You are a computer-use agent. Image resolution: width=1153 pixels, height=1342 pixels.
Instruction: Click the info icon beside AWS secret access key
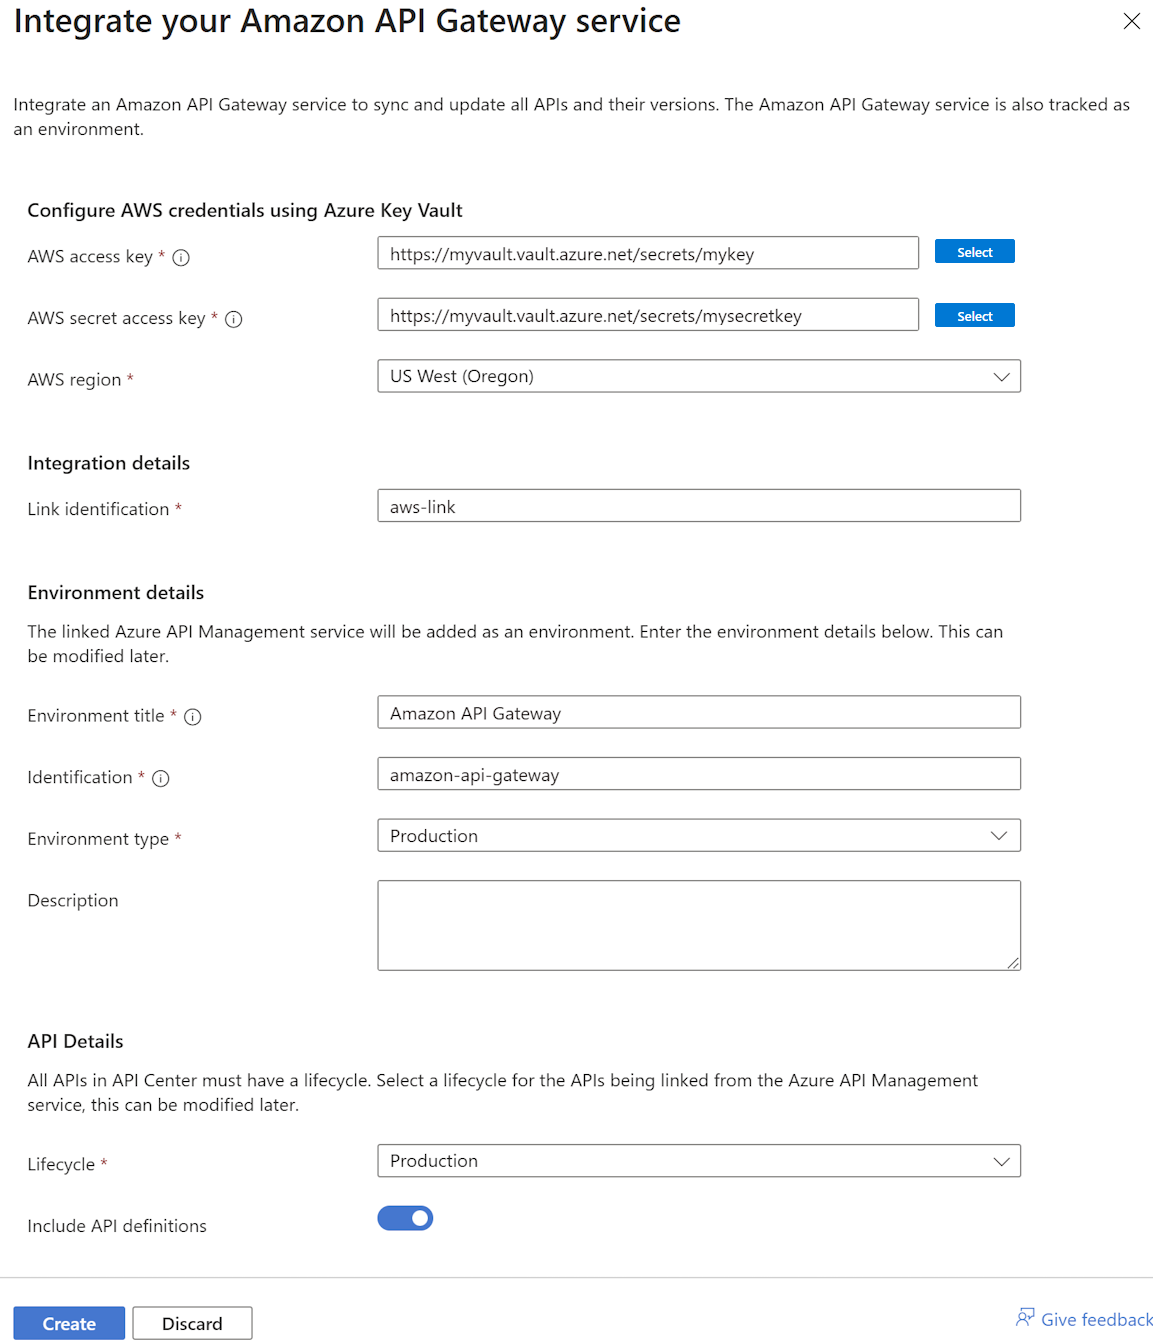point(233,319)
